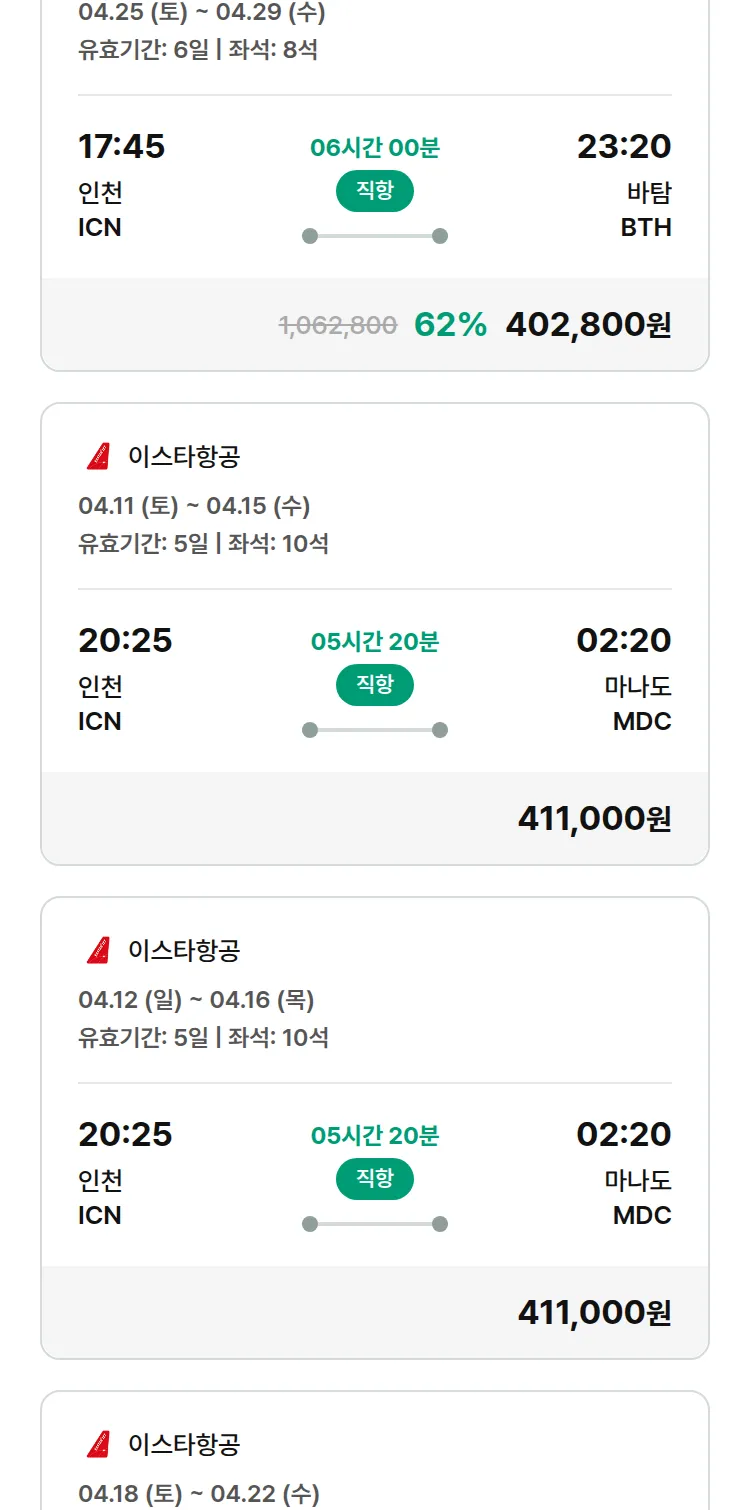
Task: Select the 402,800원 discounted Batam fare
Action: click(588, 325)
